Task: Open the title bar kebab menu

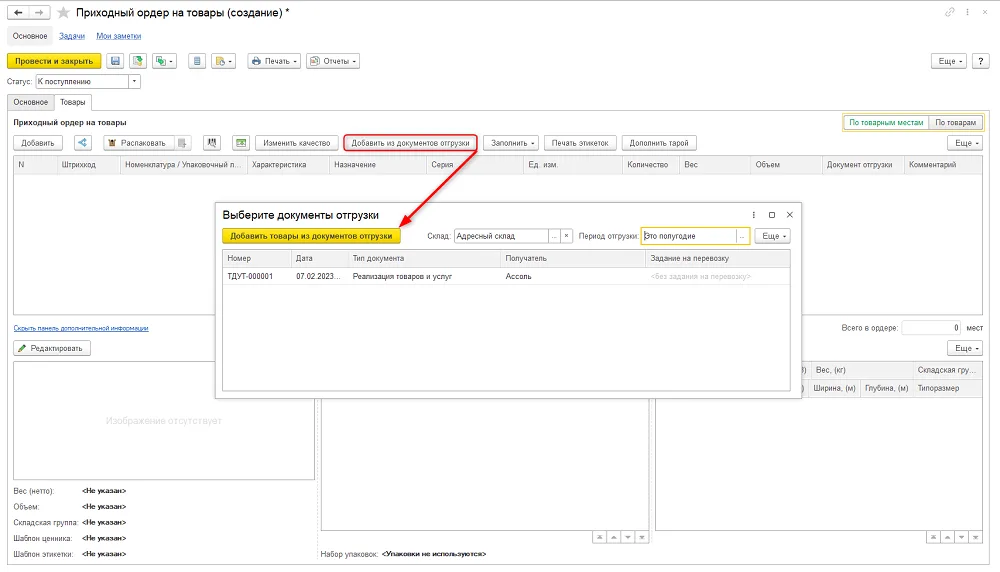Action: pos(967,12)
